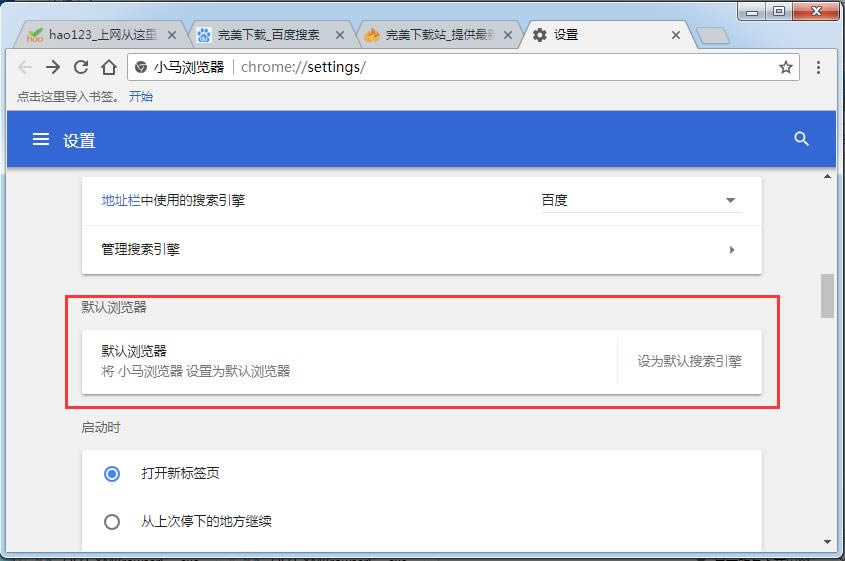Viewport: 845px width, 561px height.
Task: Switch to the hao123 tab
Action: pyautogui.click(x=95, y=35)
